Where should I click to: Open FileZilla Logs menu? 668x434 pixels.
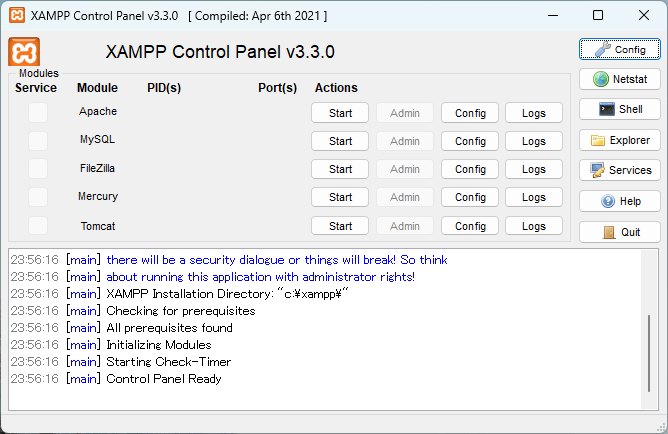[534, 169]
